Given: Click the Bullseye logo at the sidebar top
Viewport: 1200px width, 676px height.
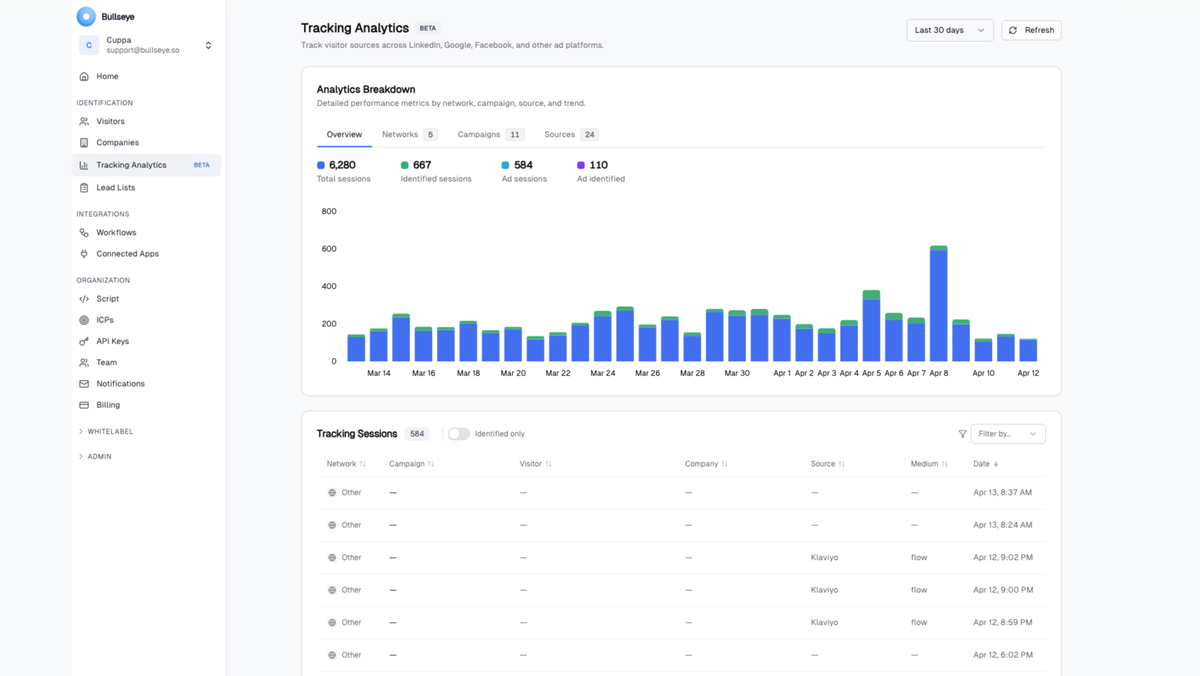Looking at the screenshot, I should [x=84, y=15].
